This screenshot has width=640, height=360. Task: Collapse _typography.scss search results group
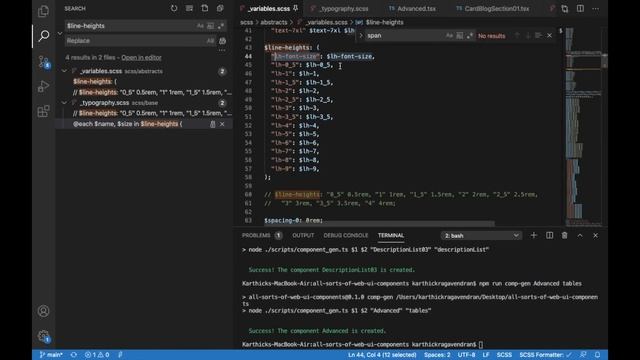pyautogui.click(x=64, y=103)
